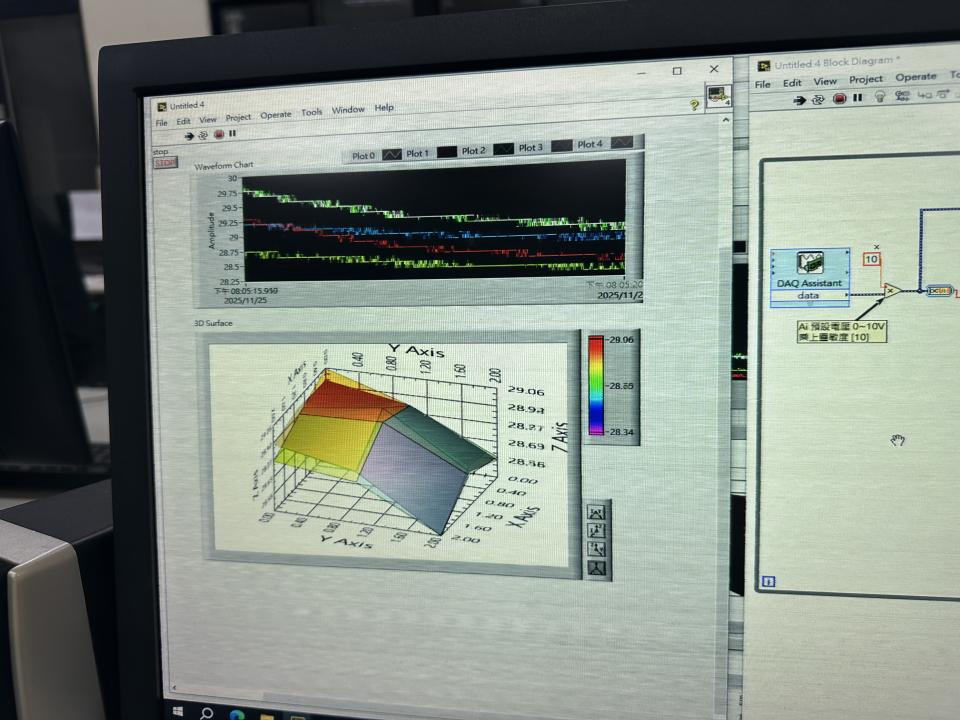The width and height of the screenshot is (960, 720).
Task: Click the 3D surface color ramp scale
Action: coord(597,385)
